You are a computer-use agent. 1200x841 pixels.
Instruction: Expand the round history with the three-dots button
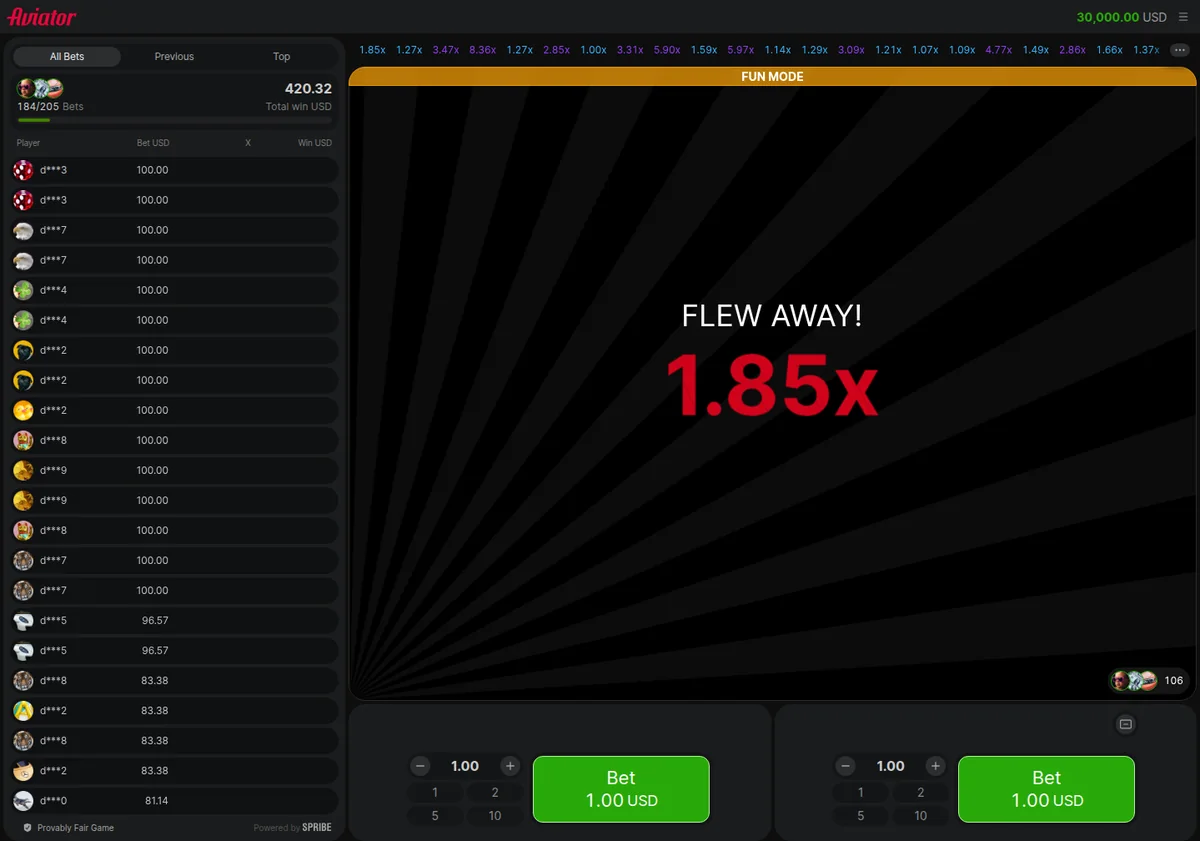pyautogui.click(x=1178, y=50)
